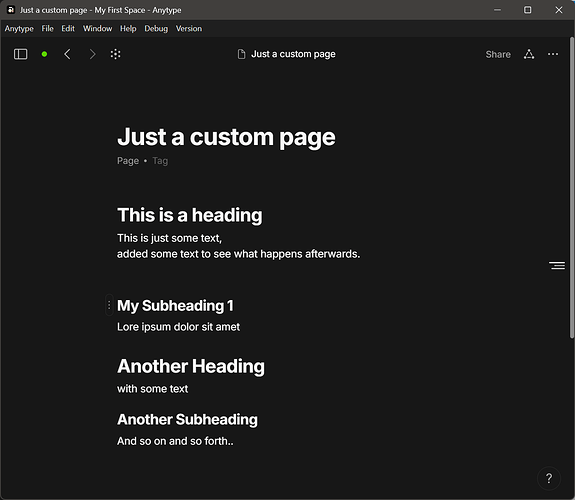Click the Another Heading text block
The height and width of the screenshot is (500, 575).
[191, 366]
